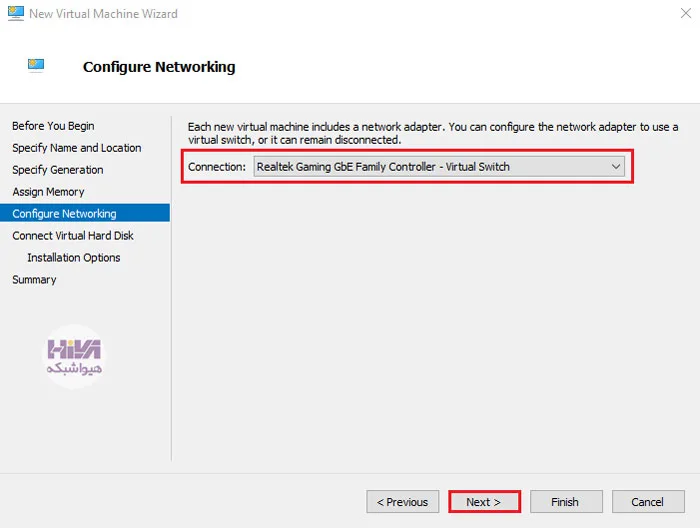This screenshot has height=528, width=700.
Task: Cancel the wizard
Action: coord(648,502)
